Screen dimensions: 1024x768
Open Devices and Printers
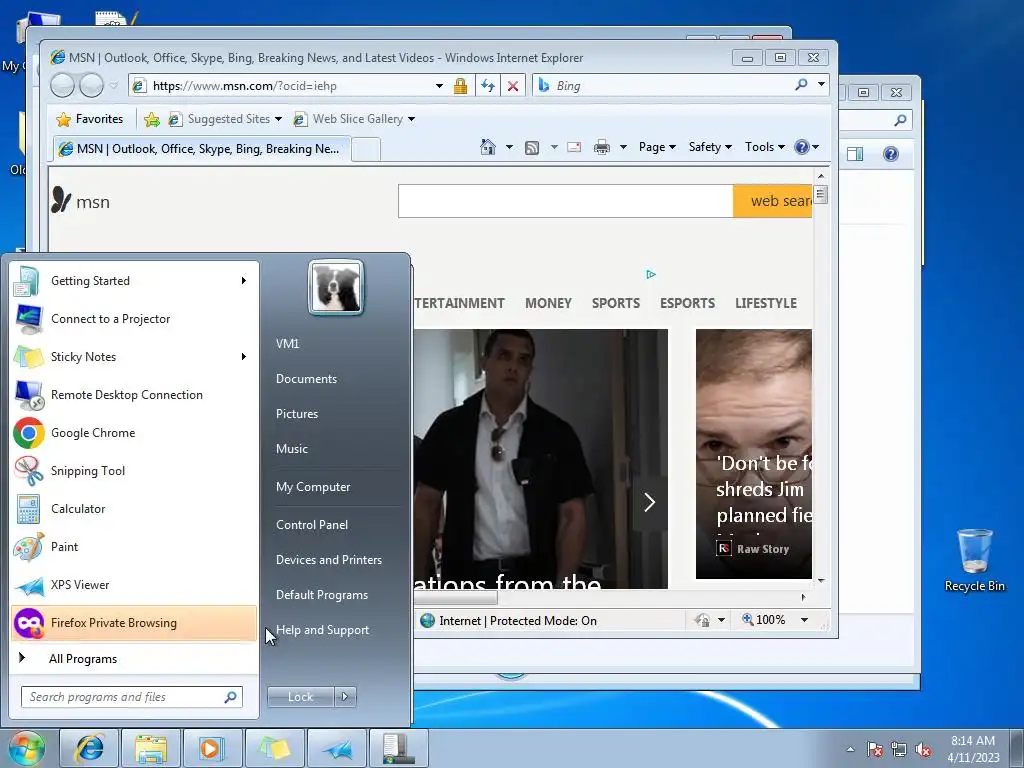tap(328, 560)
